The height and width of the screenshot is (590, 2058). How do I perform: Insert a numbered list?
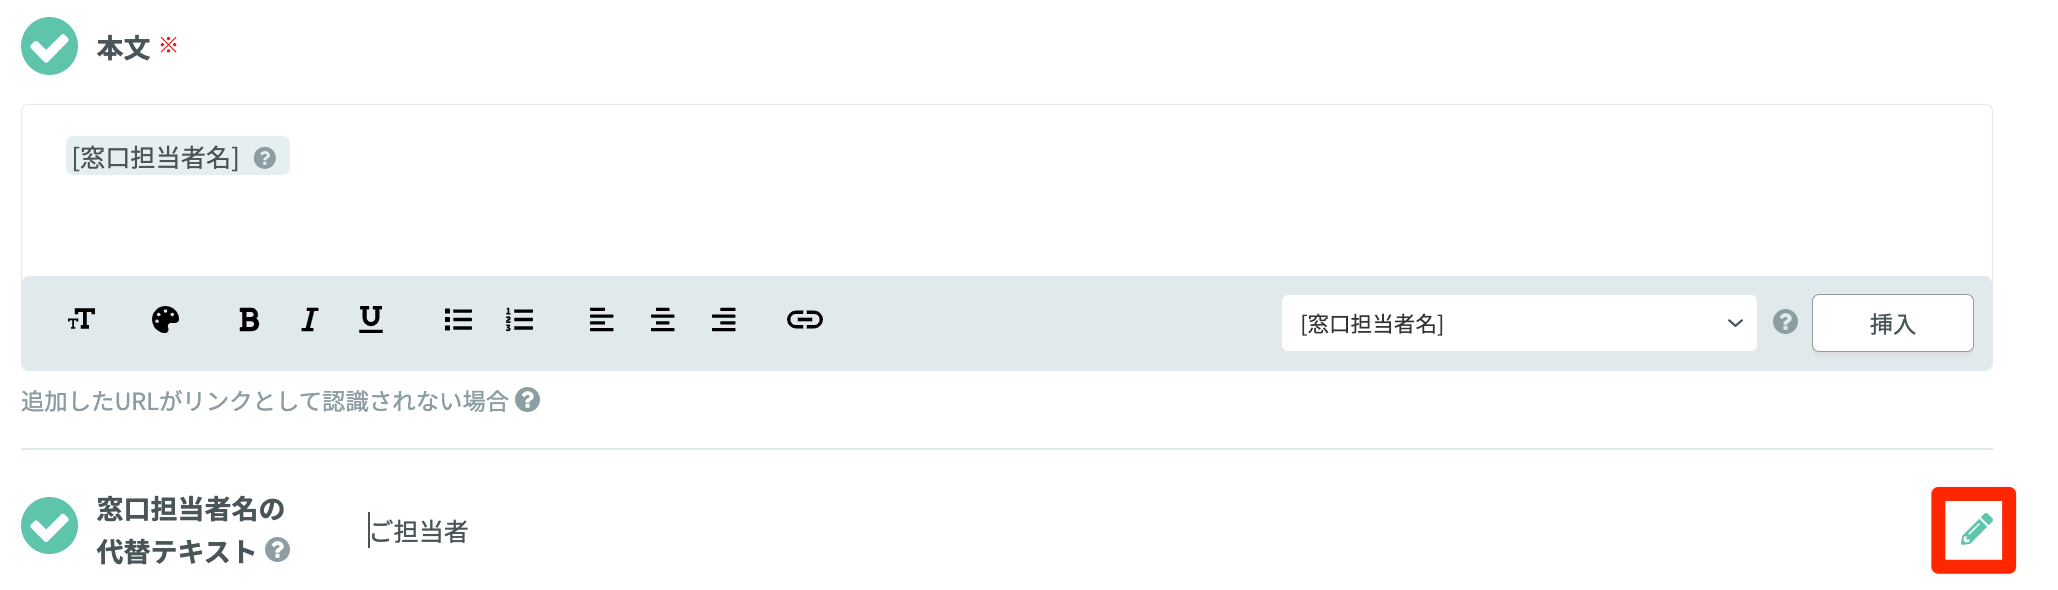[519, 320]
